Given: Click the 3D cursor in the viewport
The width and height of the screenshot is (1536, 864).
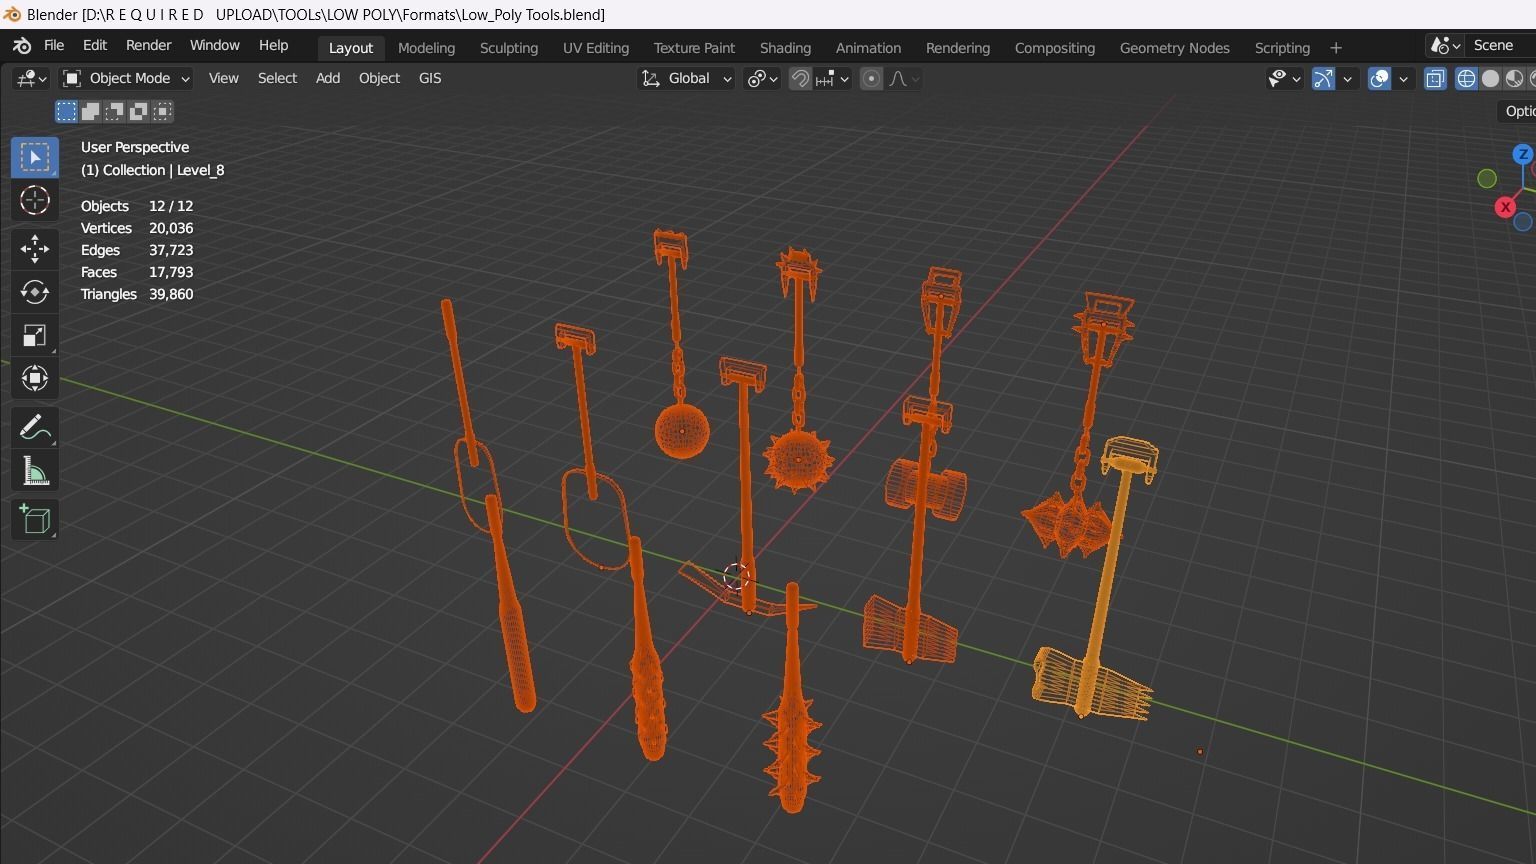Looking at the screenshot, I should 736,576.
